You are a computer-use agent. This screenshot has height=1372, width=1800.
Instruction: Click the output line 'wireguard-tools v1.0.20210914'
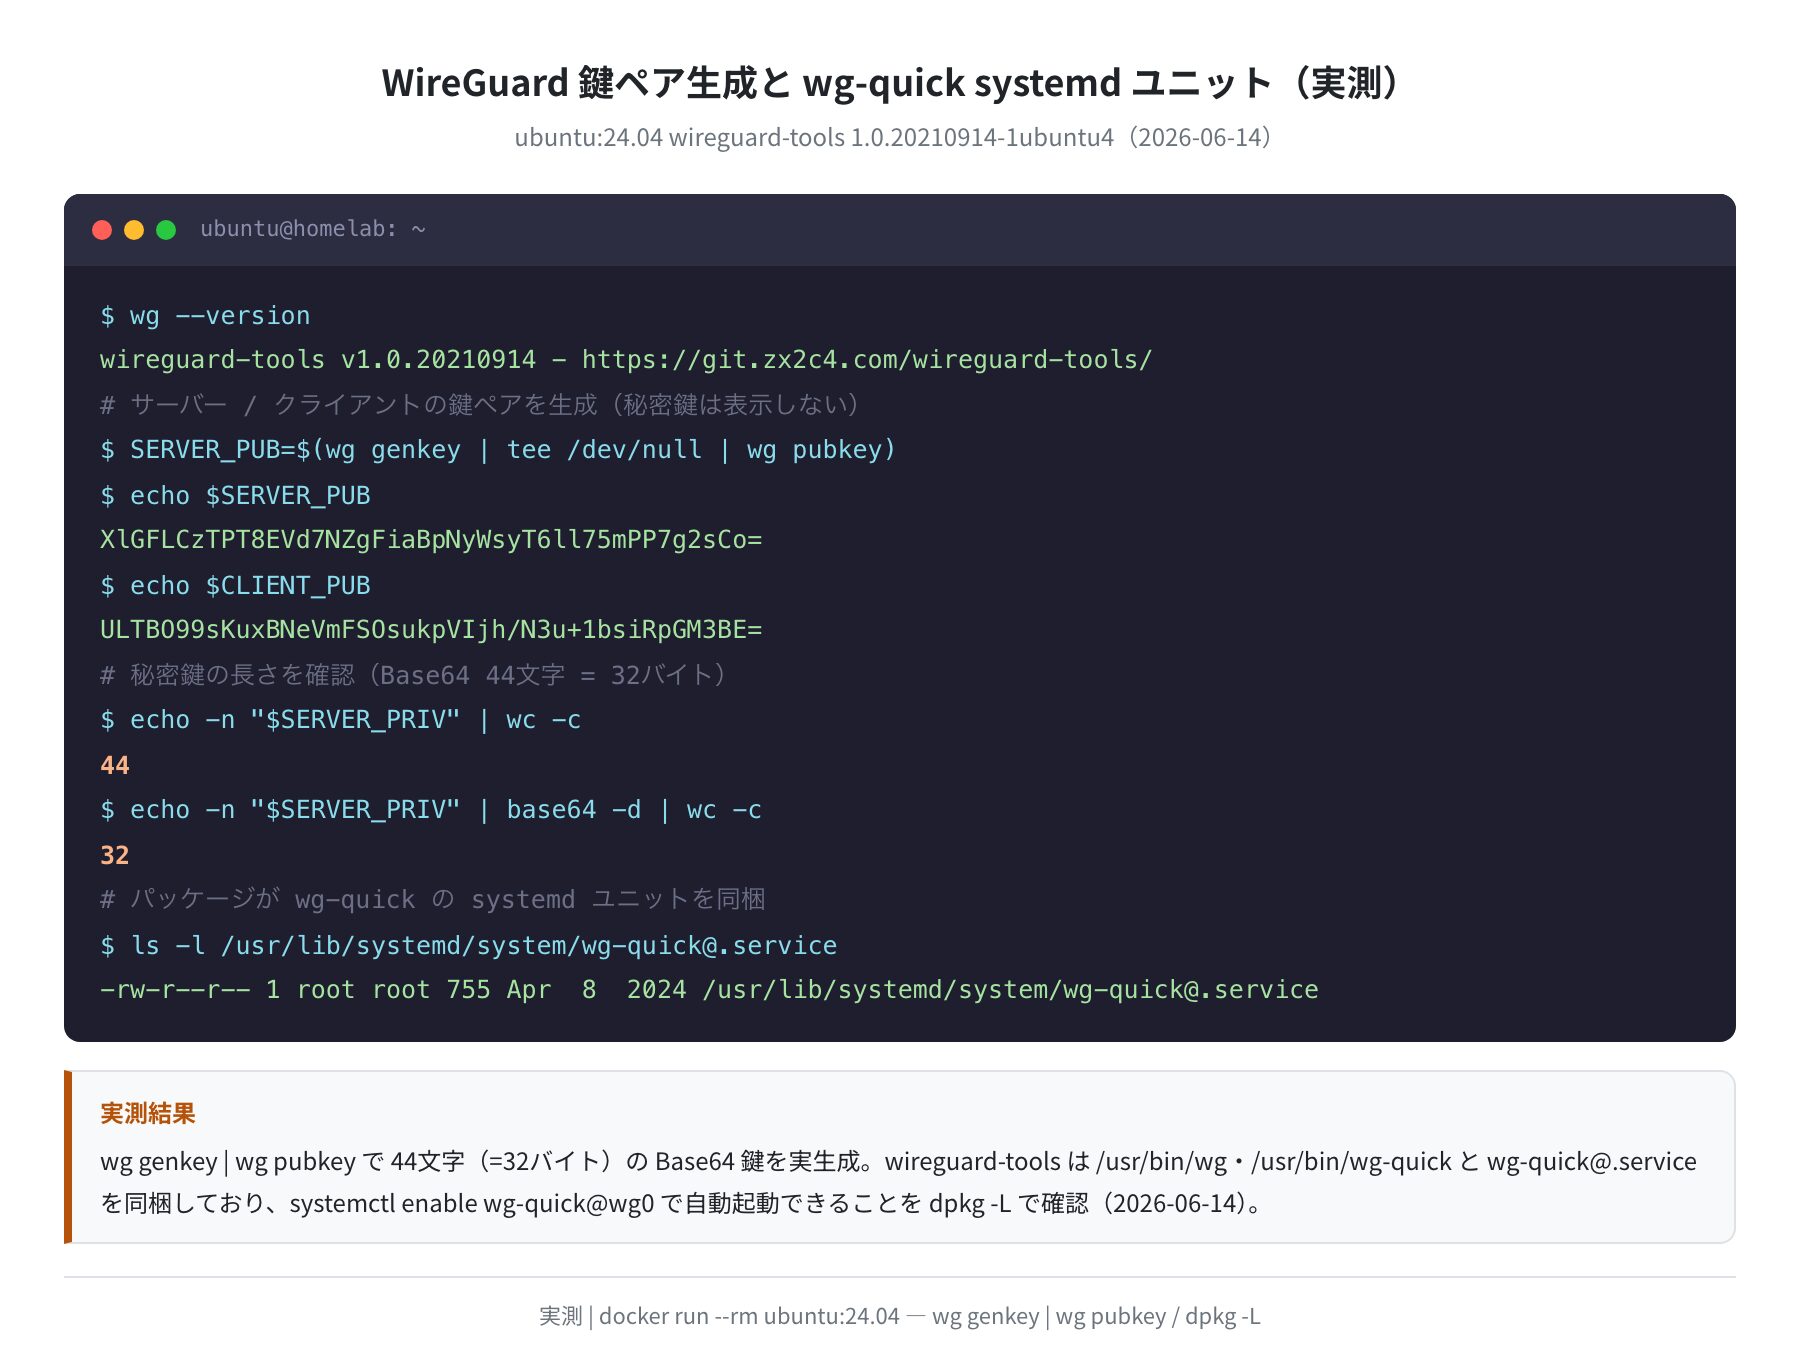[x=626, y=360]
